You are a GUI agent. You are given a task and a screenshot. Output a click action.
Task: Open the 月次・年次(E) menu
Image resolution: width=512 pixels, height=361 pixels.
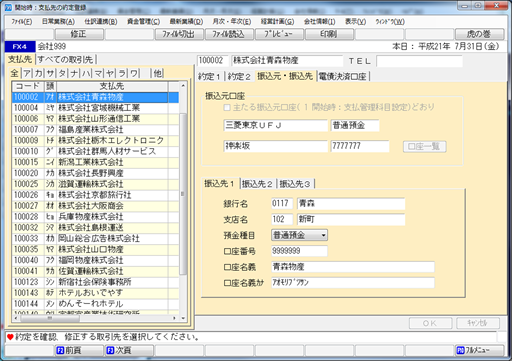232,22
